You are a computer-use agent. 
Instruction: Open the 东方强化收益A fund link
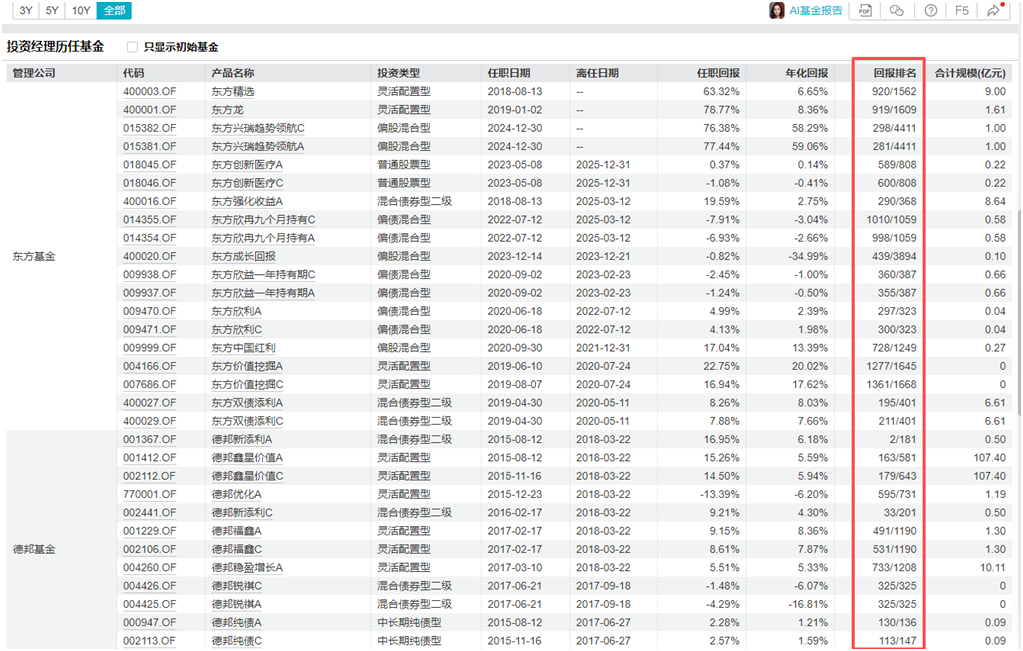click(247, 201)
